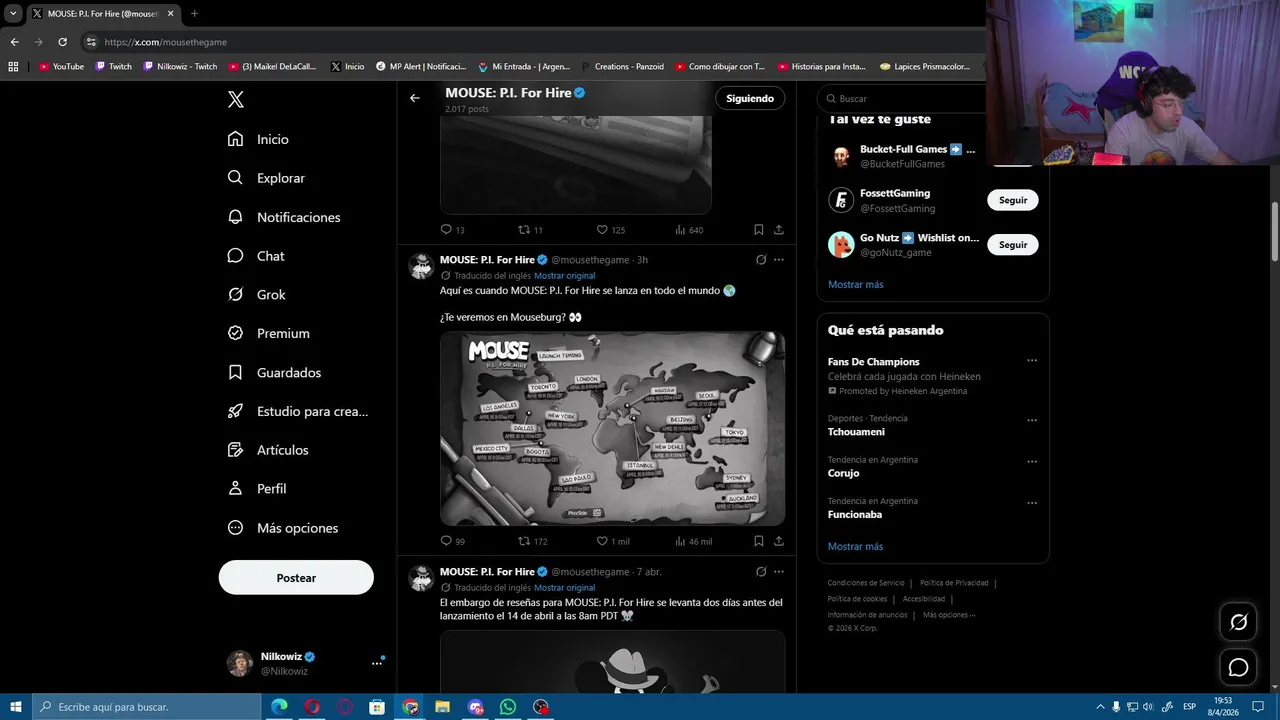Open site info icon in address bar

(91, 42)
